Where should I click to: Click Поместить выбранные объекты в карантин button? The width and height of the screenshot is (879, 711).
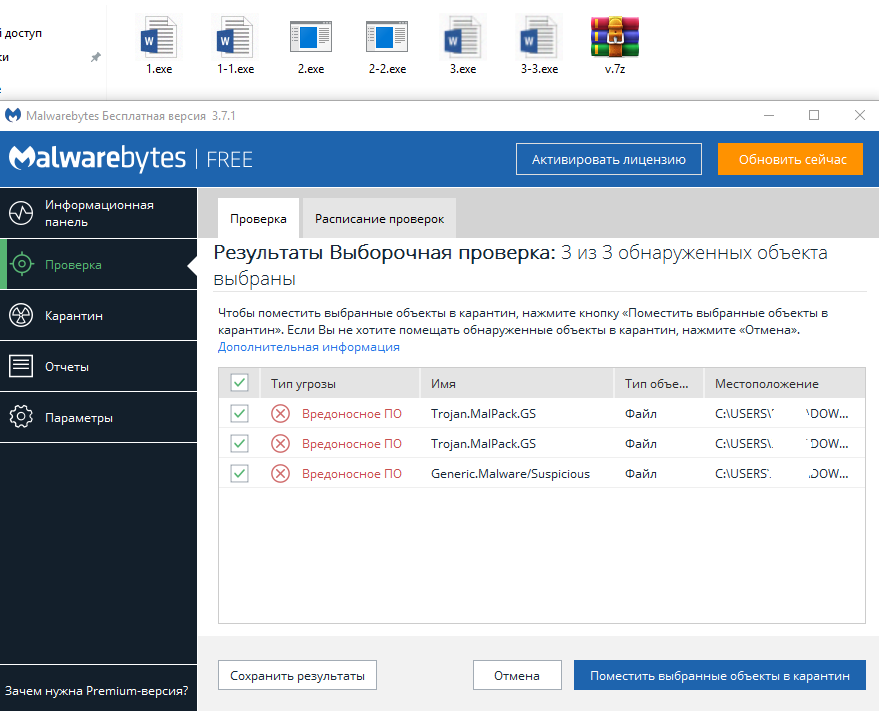[x=720, y=675]
